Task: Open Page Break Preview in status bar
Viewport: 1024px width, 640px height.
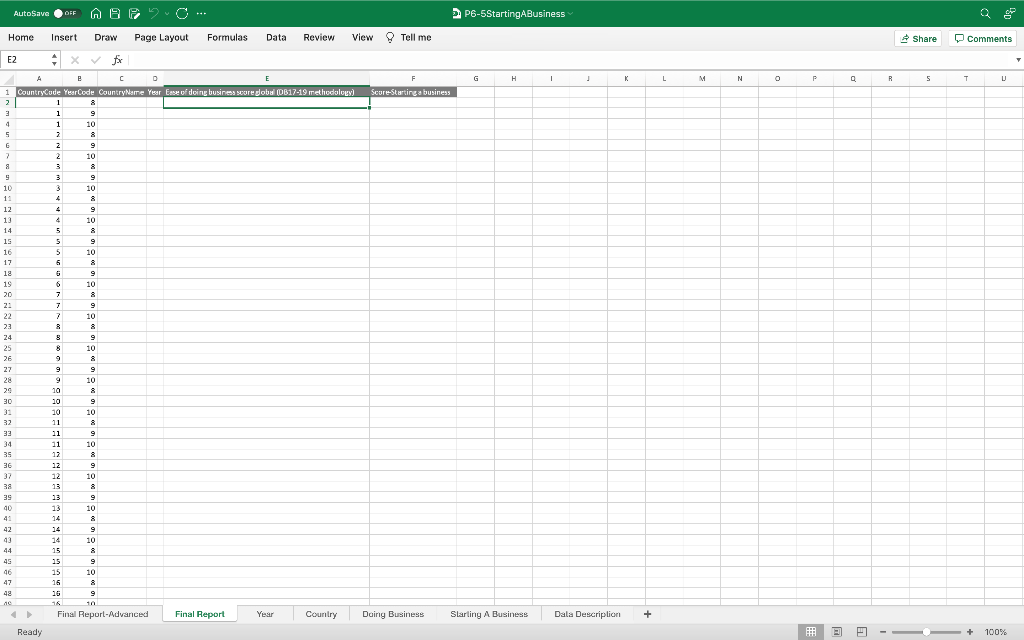Action: [x=862, y=631]
